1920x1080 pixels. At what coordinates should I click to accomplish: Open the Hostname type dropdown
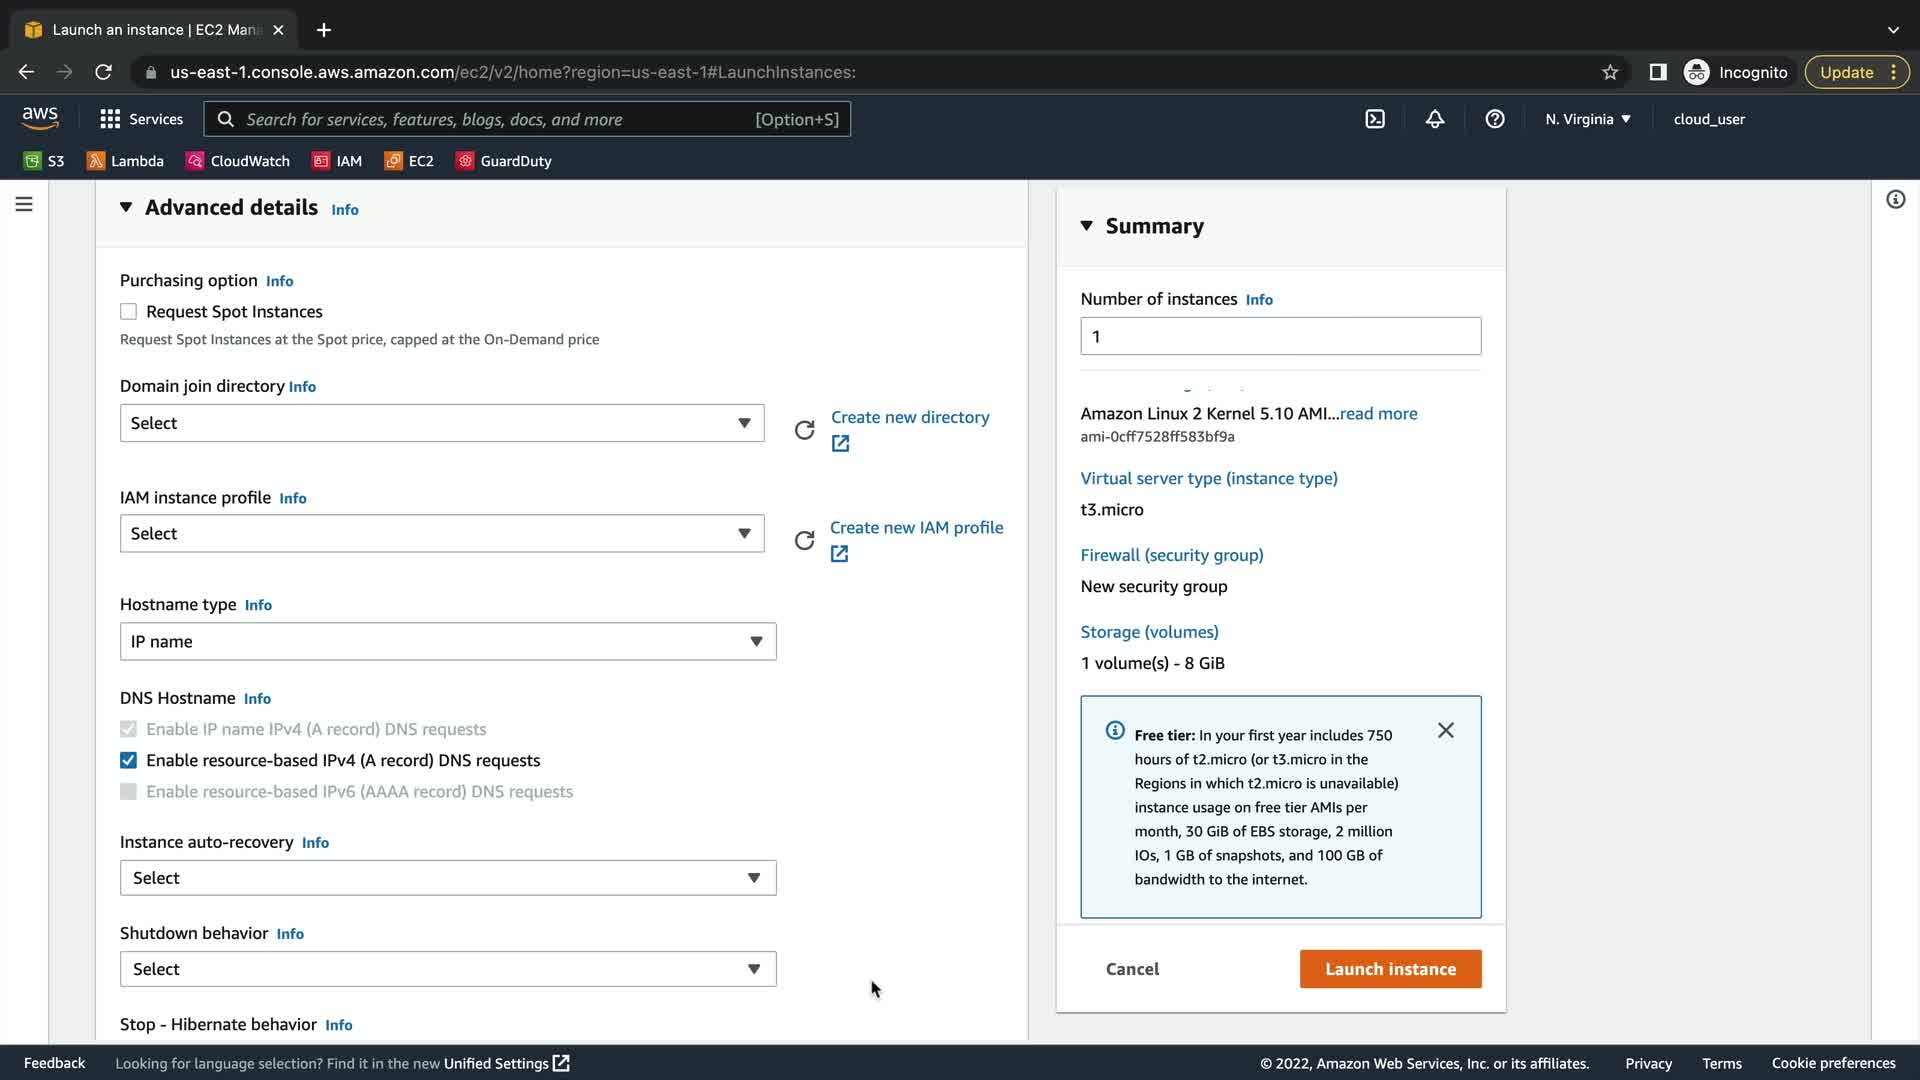[447, 642]
